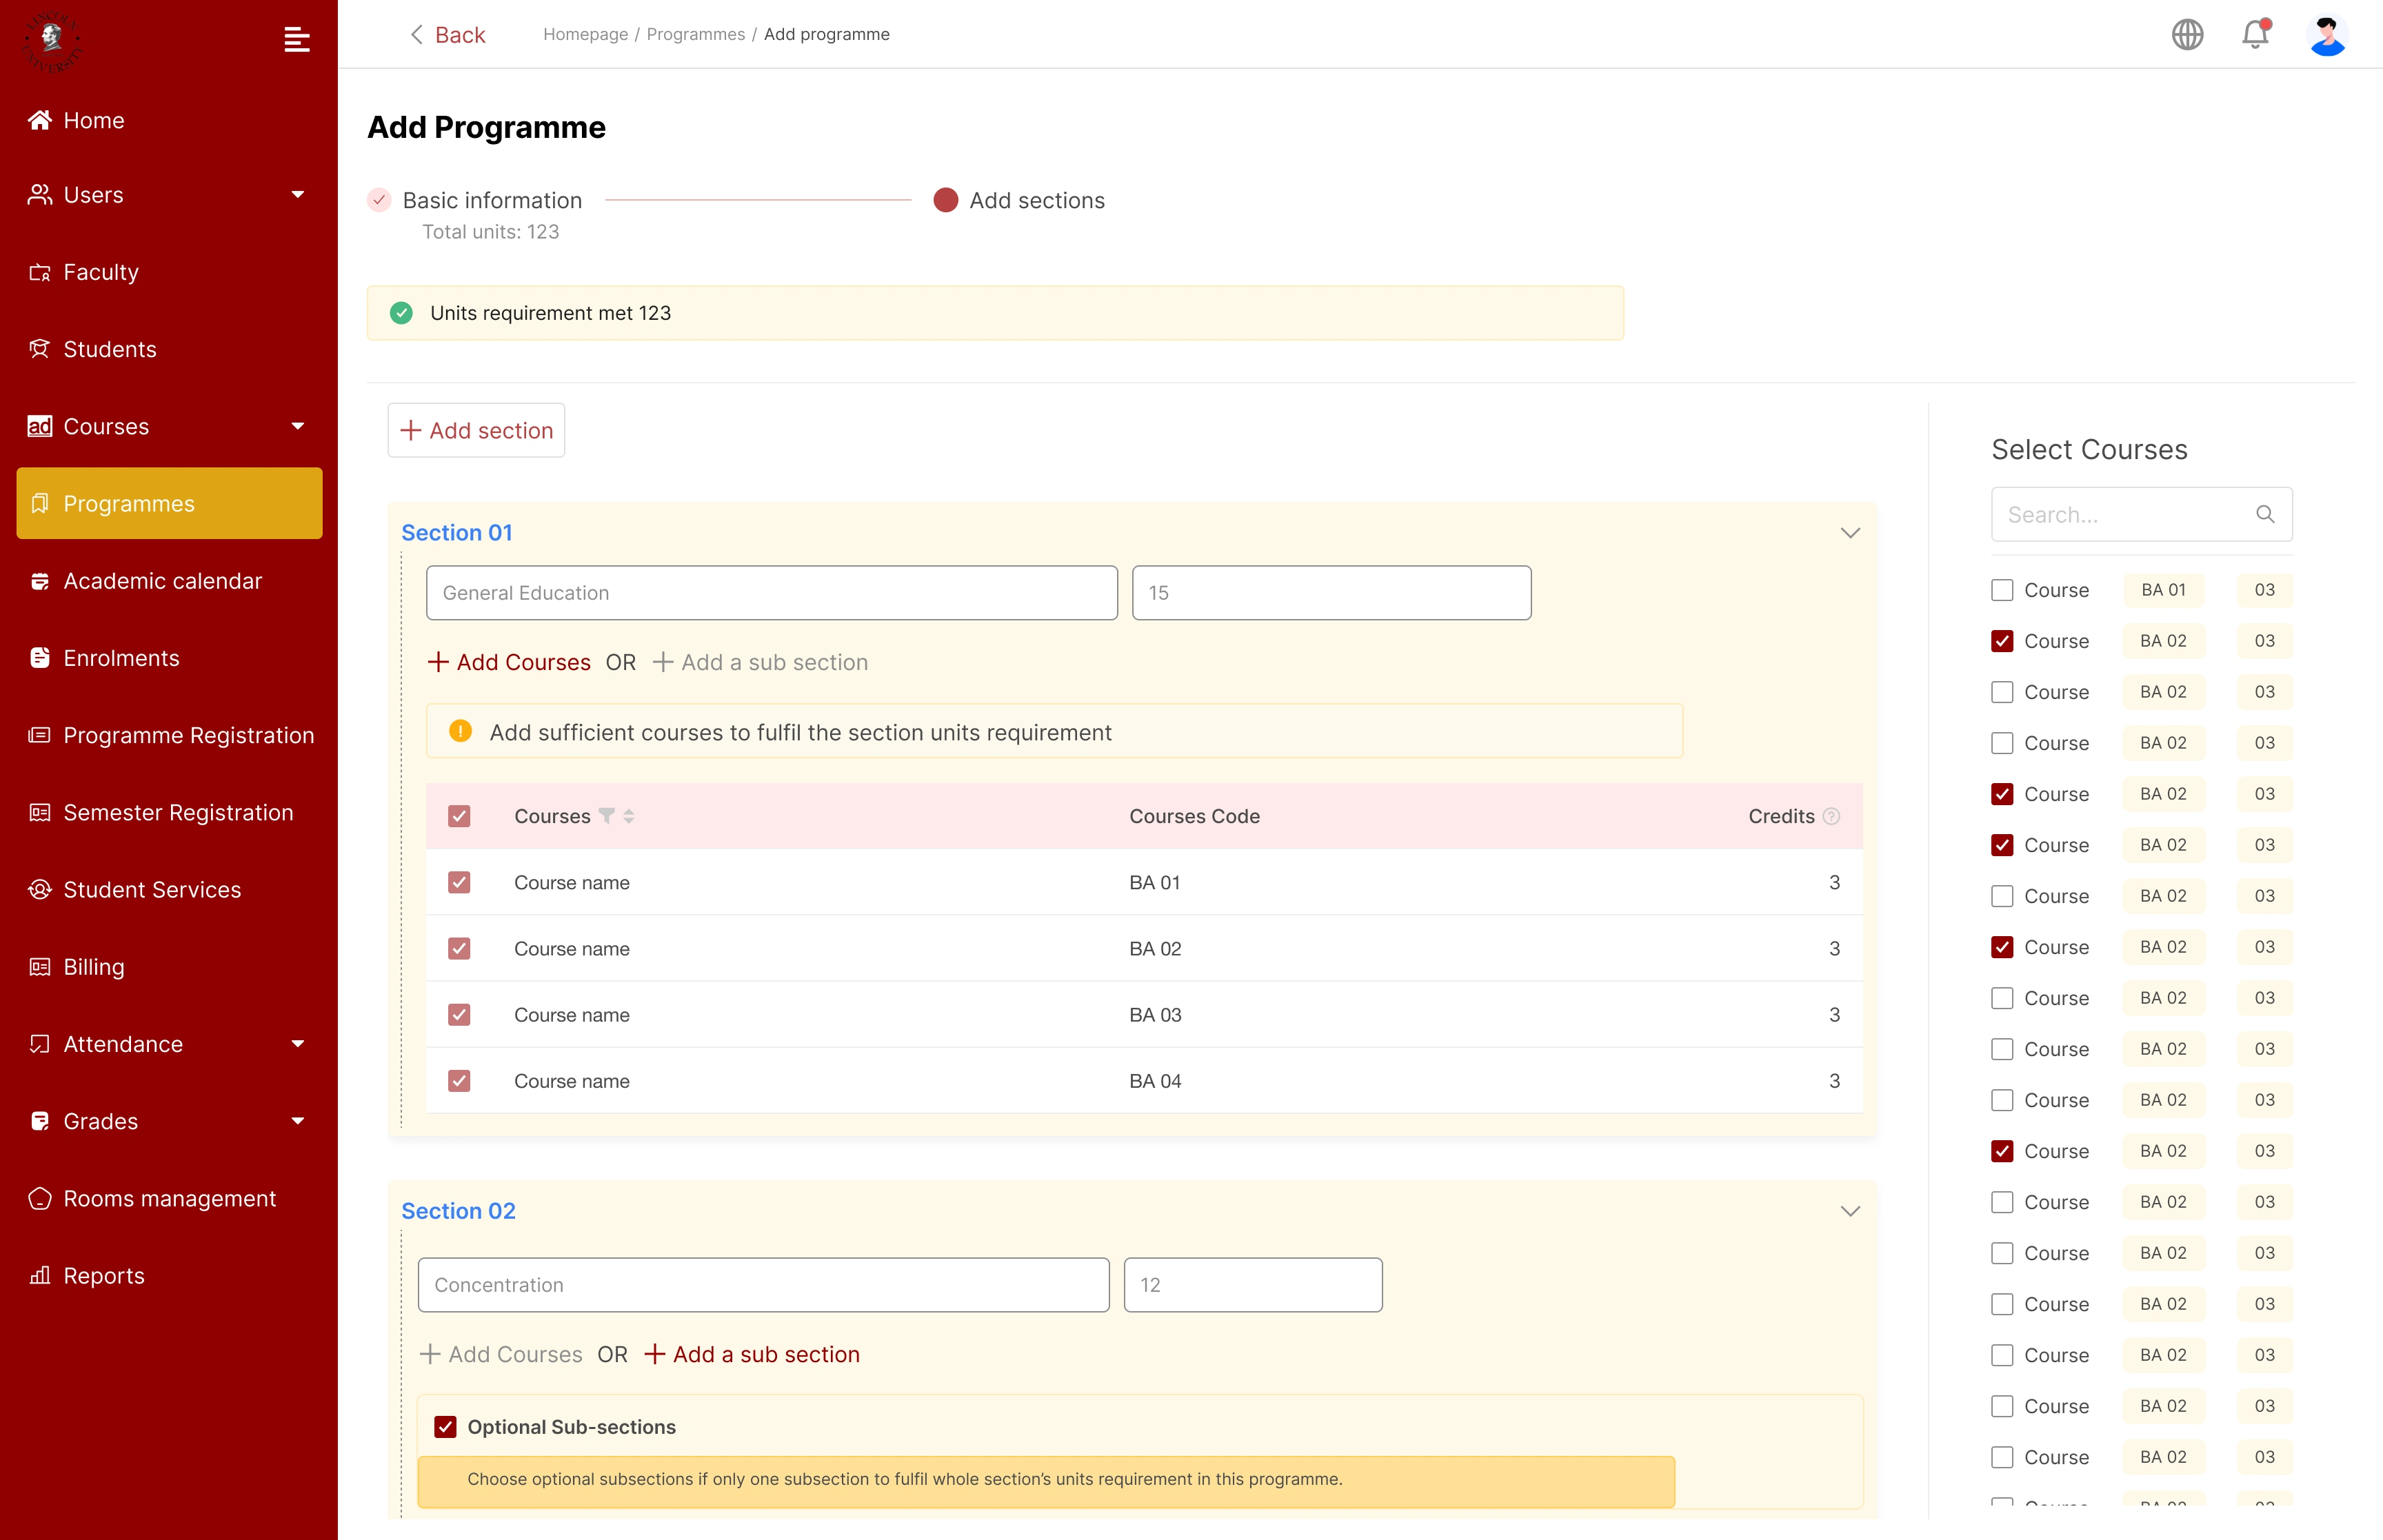The height and width of the screenshot is (1540, 2383).
Task: Collapse Section 01 using its chevron
Action: [1850, 533]
